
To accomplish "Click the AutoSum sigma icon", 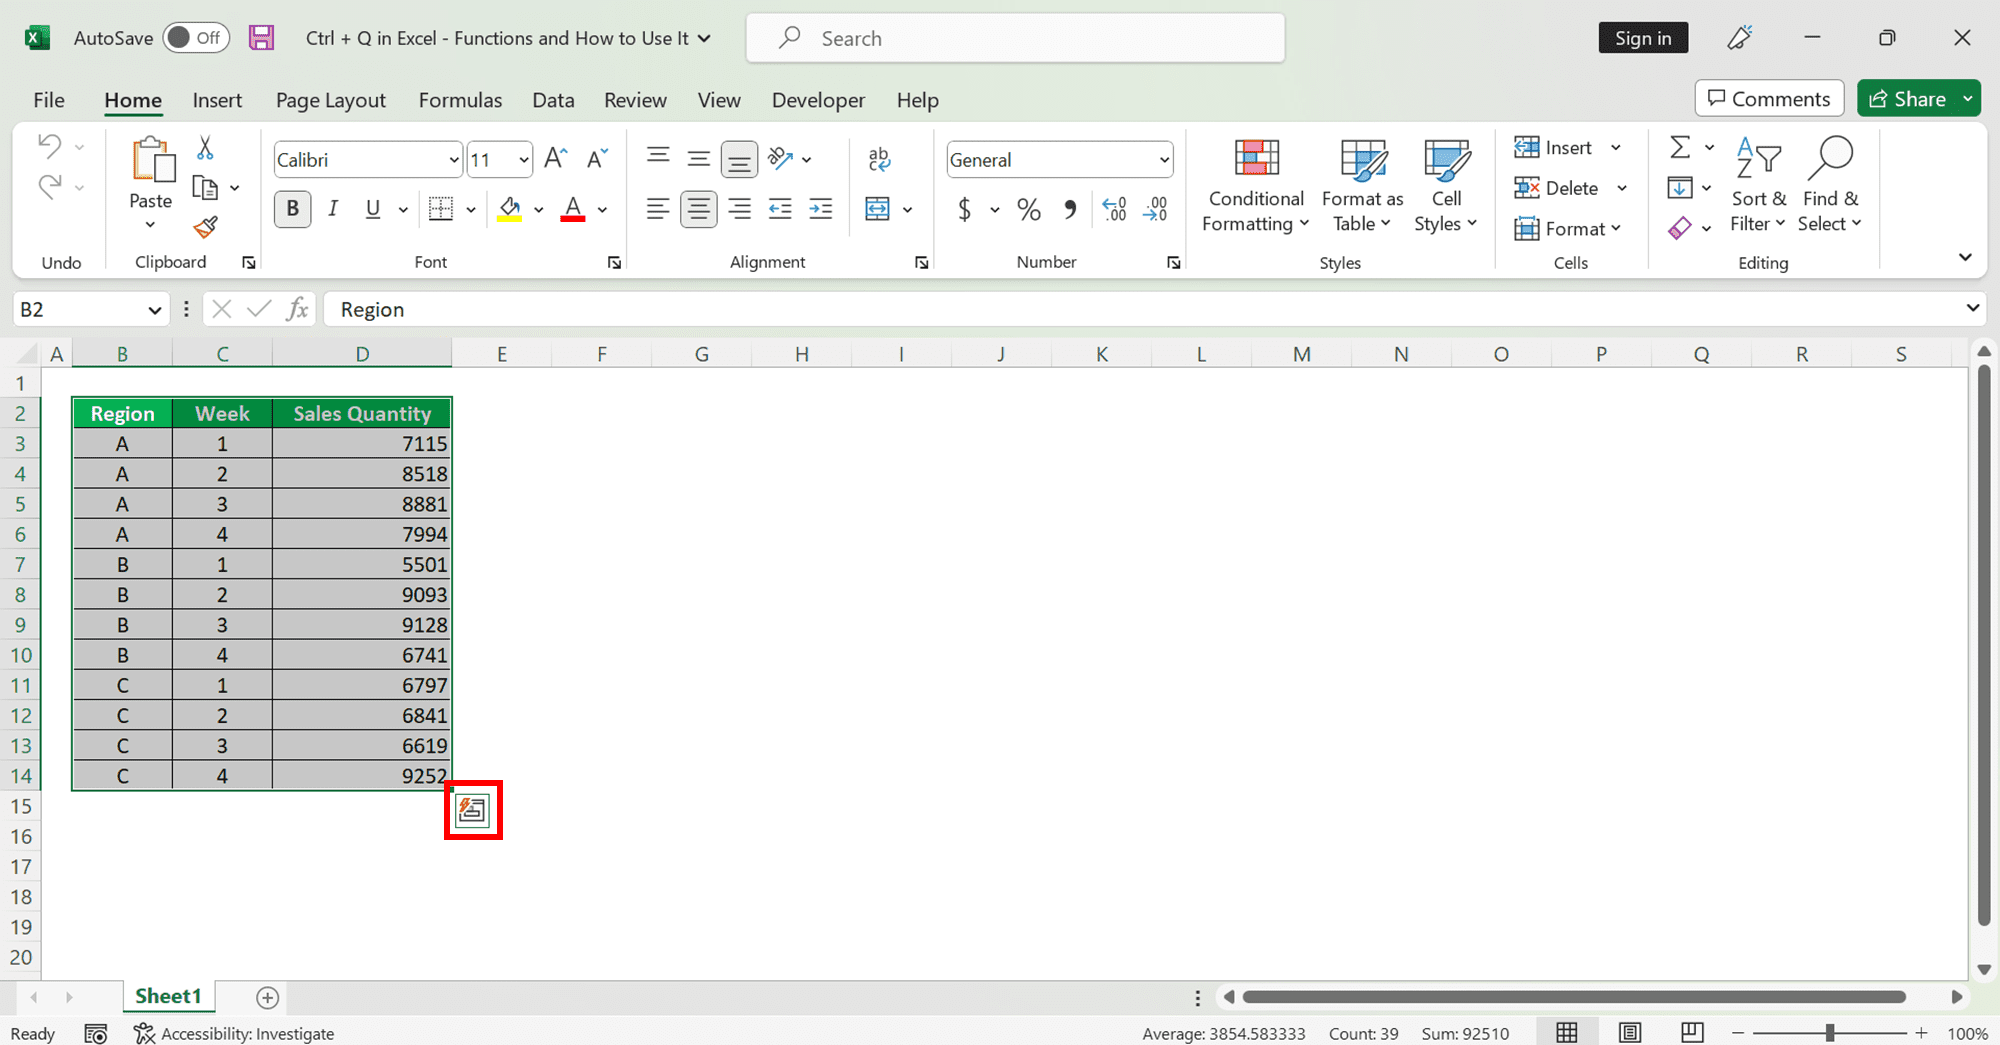I will pyautogui.click(x=1680, y=147).
